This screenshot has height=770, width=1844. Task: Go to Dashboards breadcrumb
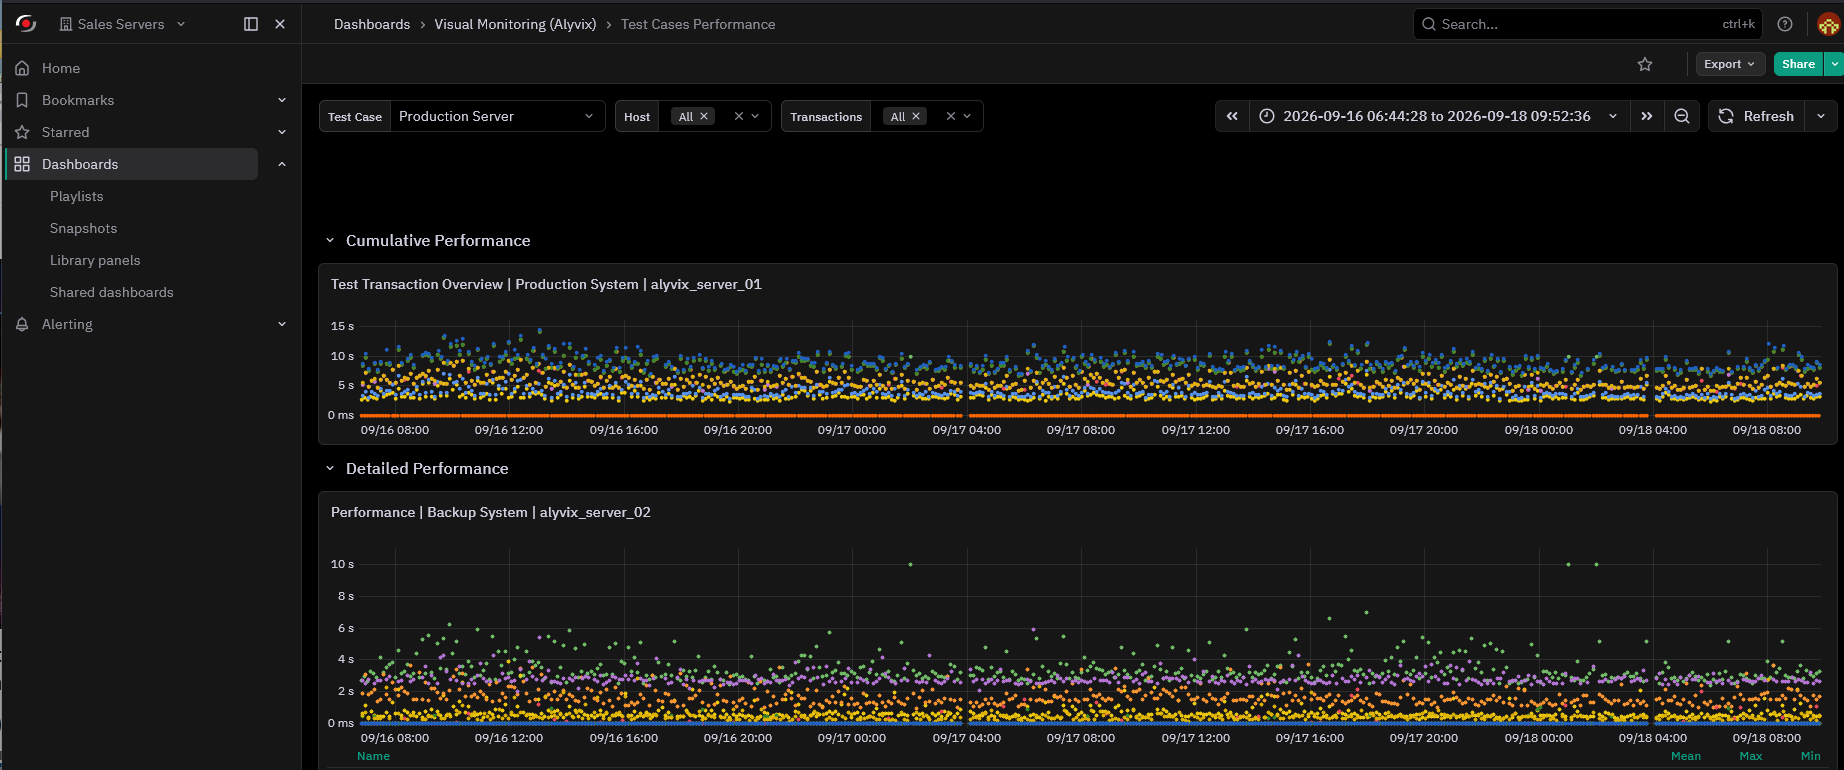point(372,24)
